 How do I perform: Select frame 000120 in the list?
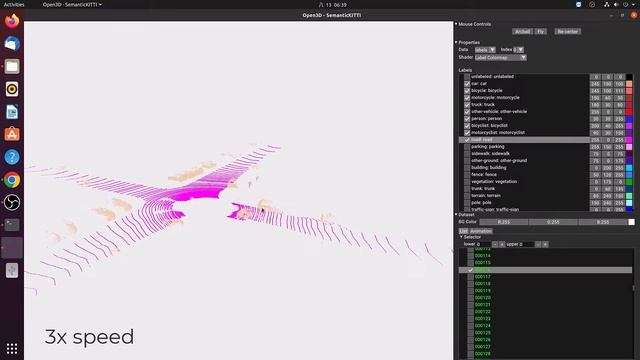546,298
